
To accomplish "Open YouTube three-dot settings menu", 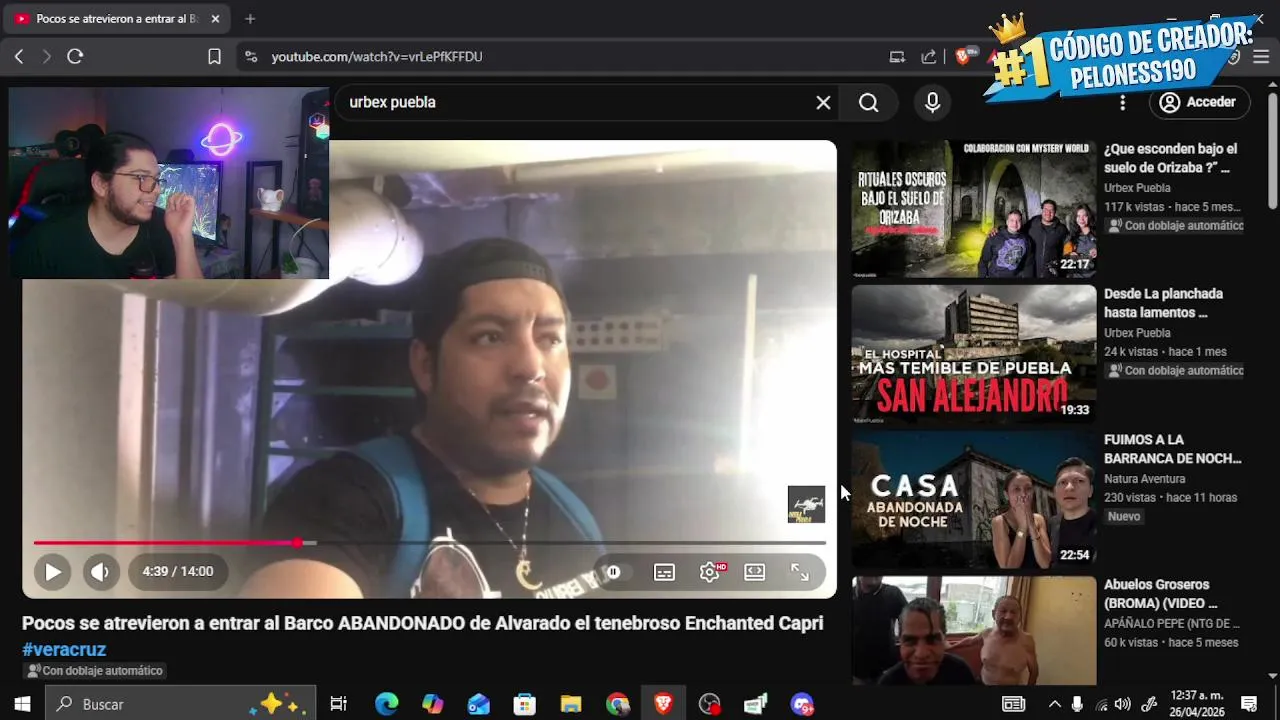I will tap(1122, 102).
